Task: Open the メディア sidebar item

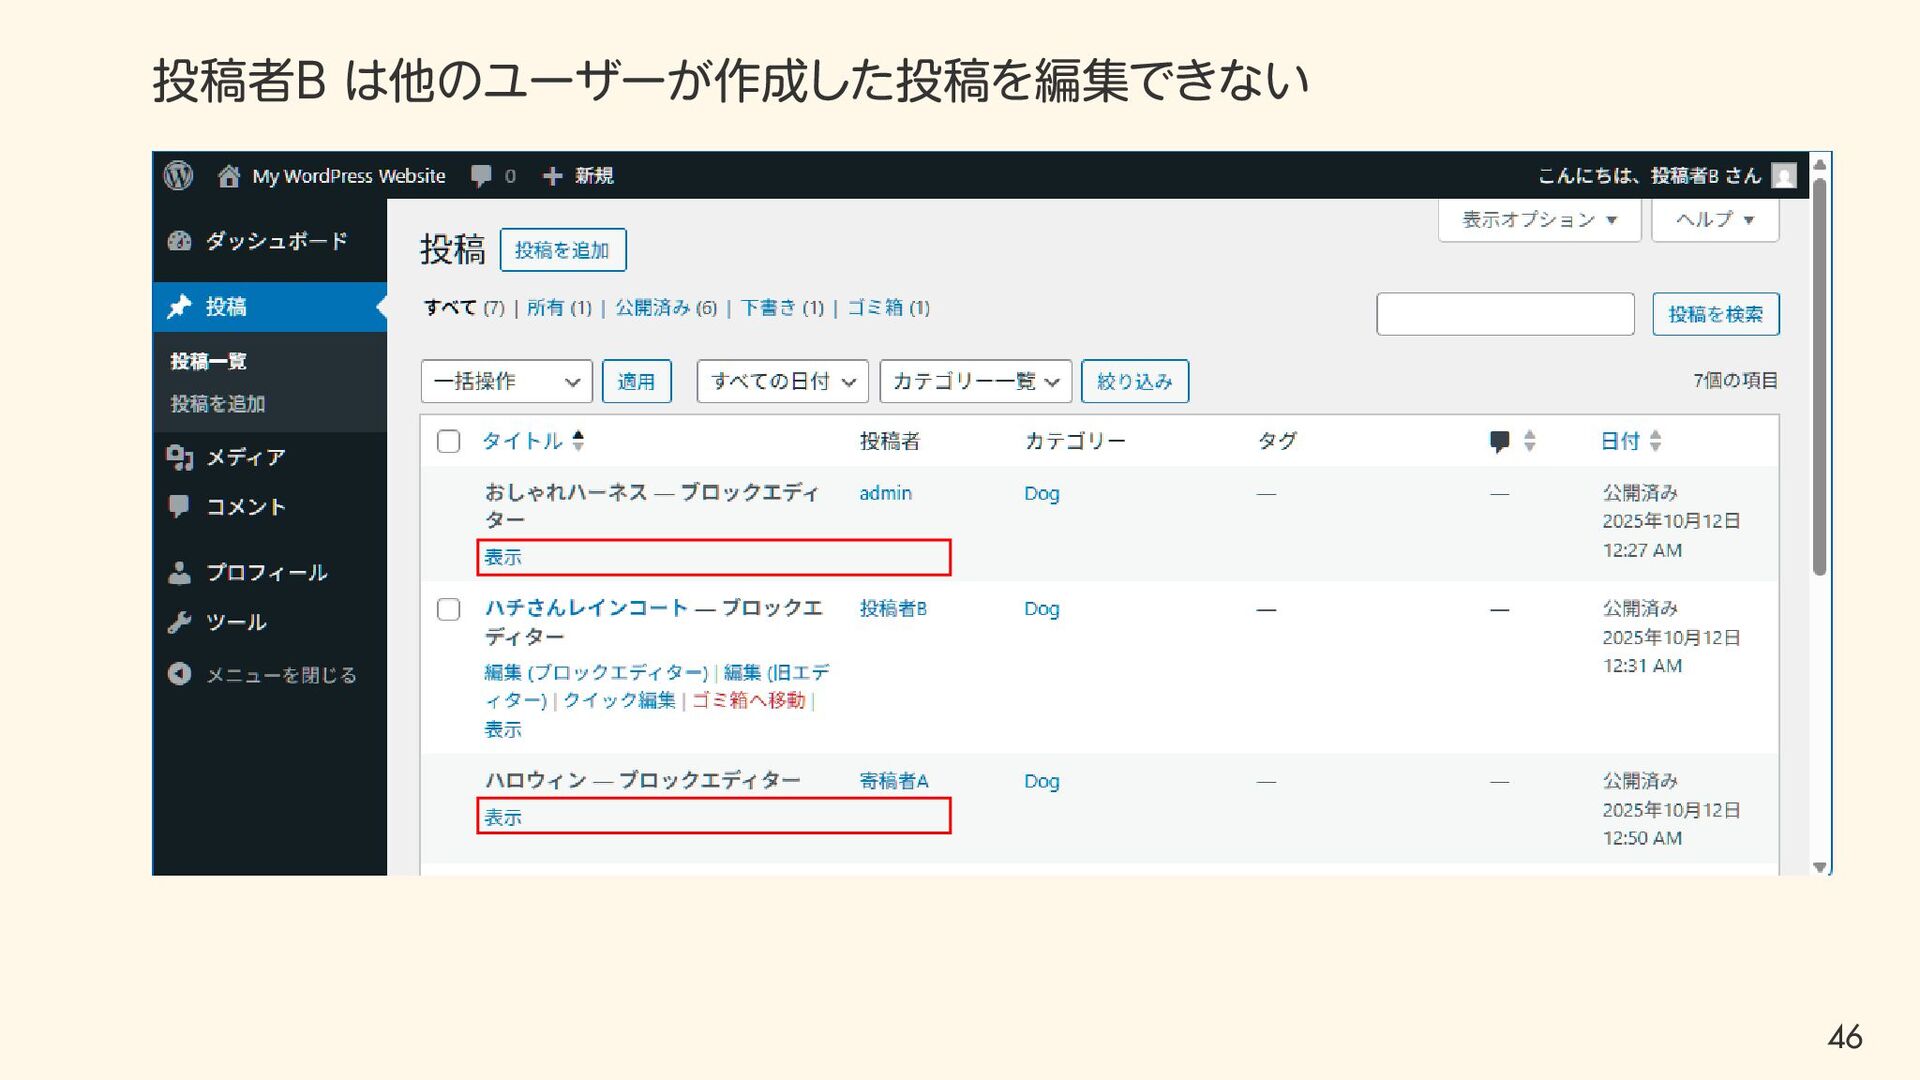Action: 245,457
